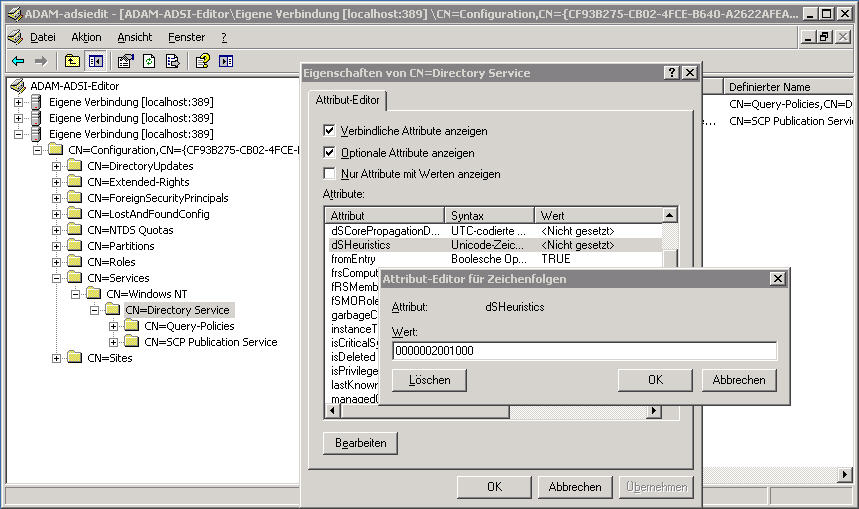Screen dimensions: 859x509
Task: Click the Wert input field with 0000002001000
Action: pos(584,351)
